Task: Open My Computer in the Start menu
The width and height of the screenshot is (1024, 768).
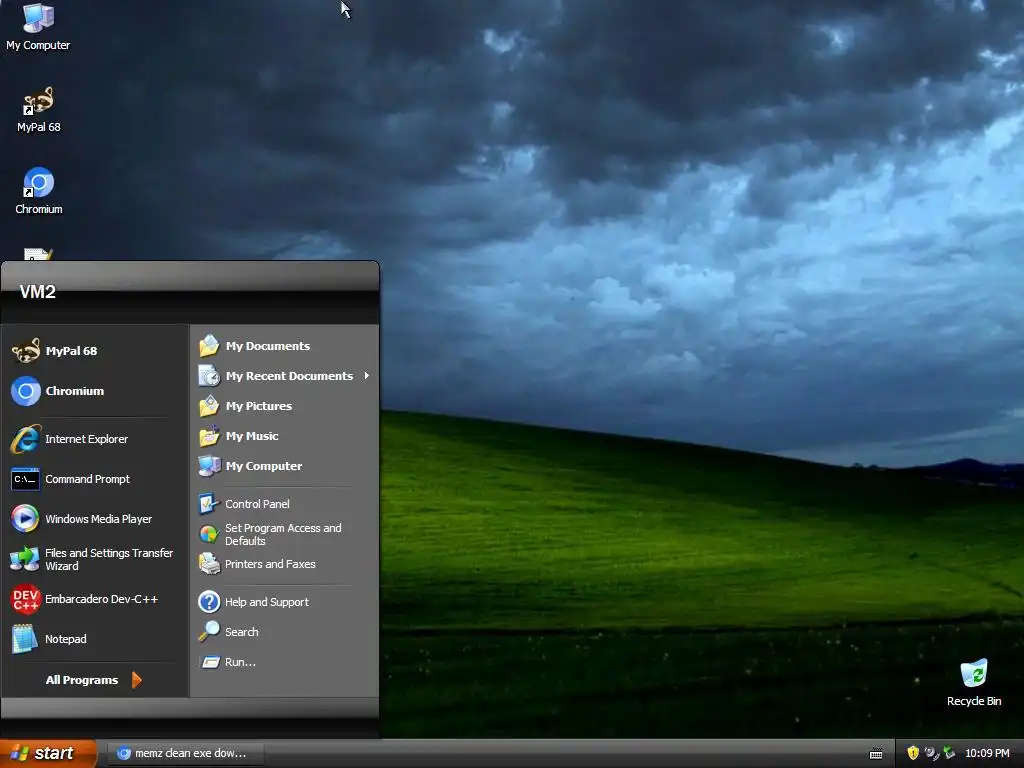Action: [284, 466]
